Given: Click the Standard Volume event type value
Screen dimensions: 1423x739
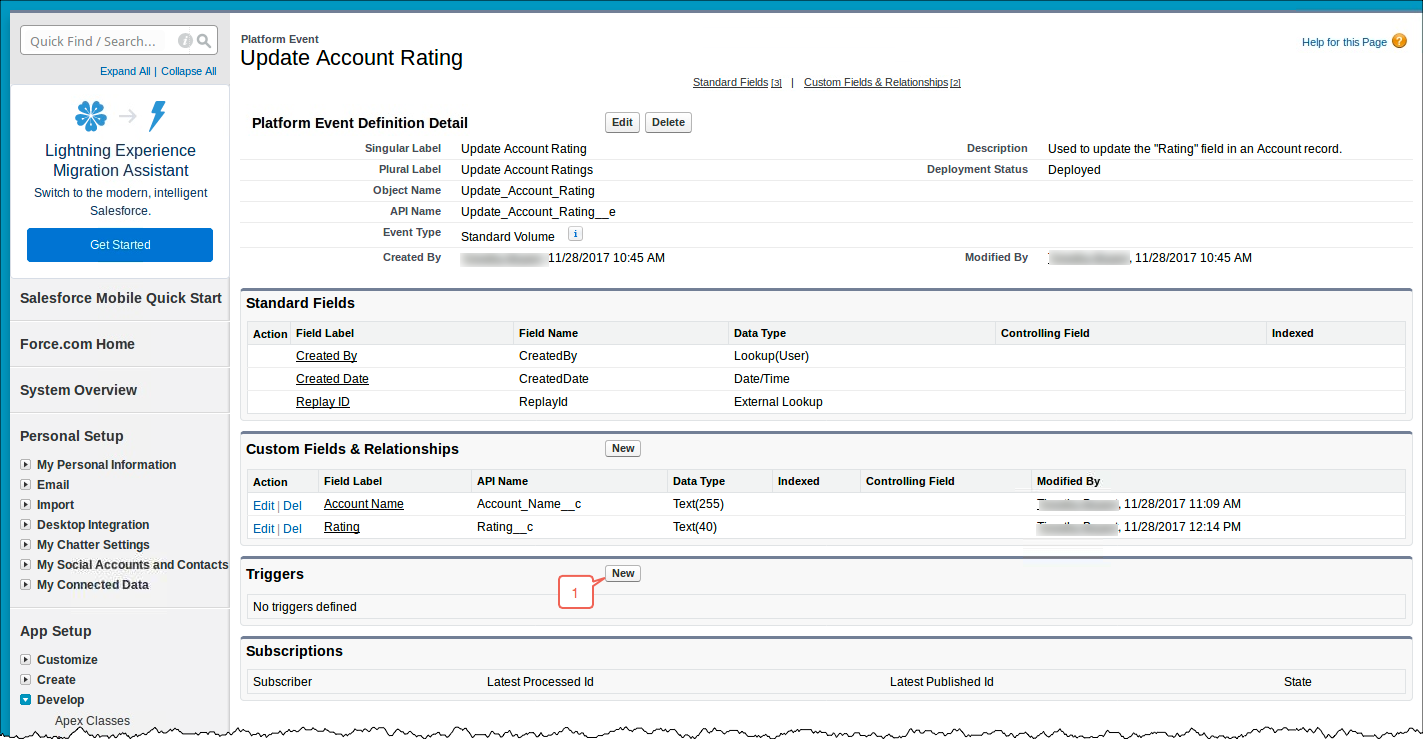Looking at the screenshot, I should [508, 237].
